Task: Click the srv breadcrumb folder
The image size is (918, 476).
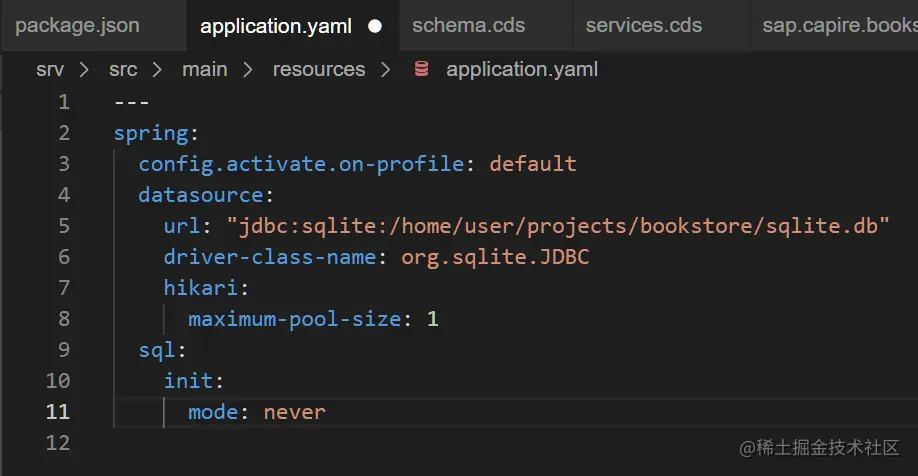Action: tap(49, 69)
